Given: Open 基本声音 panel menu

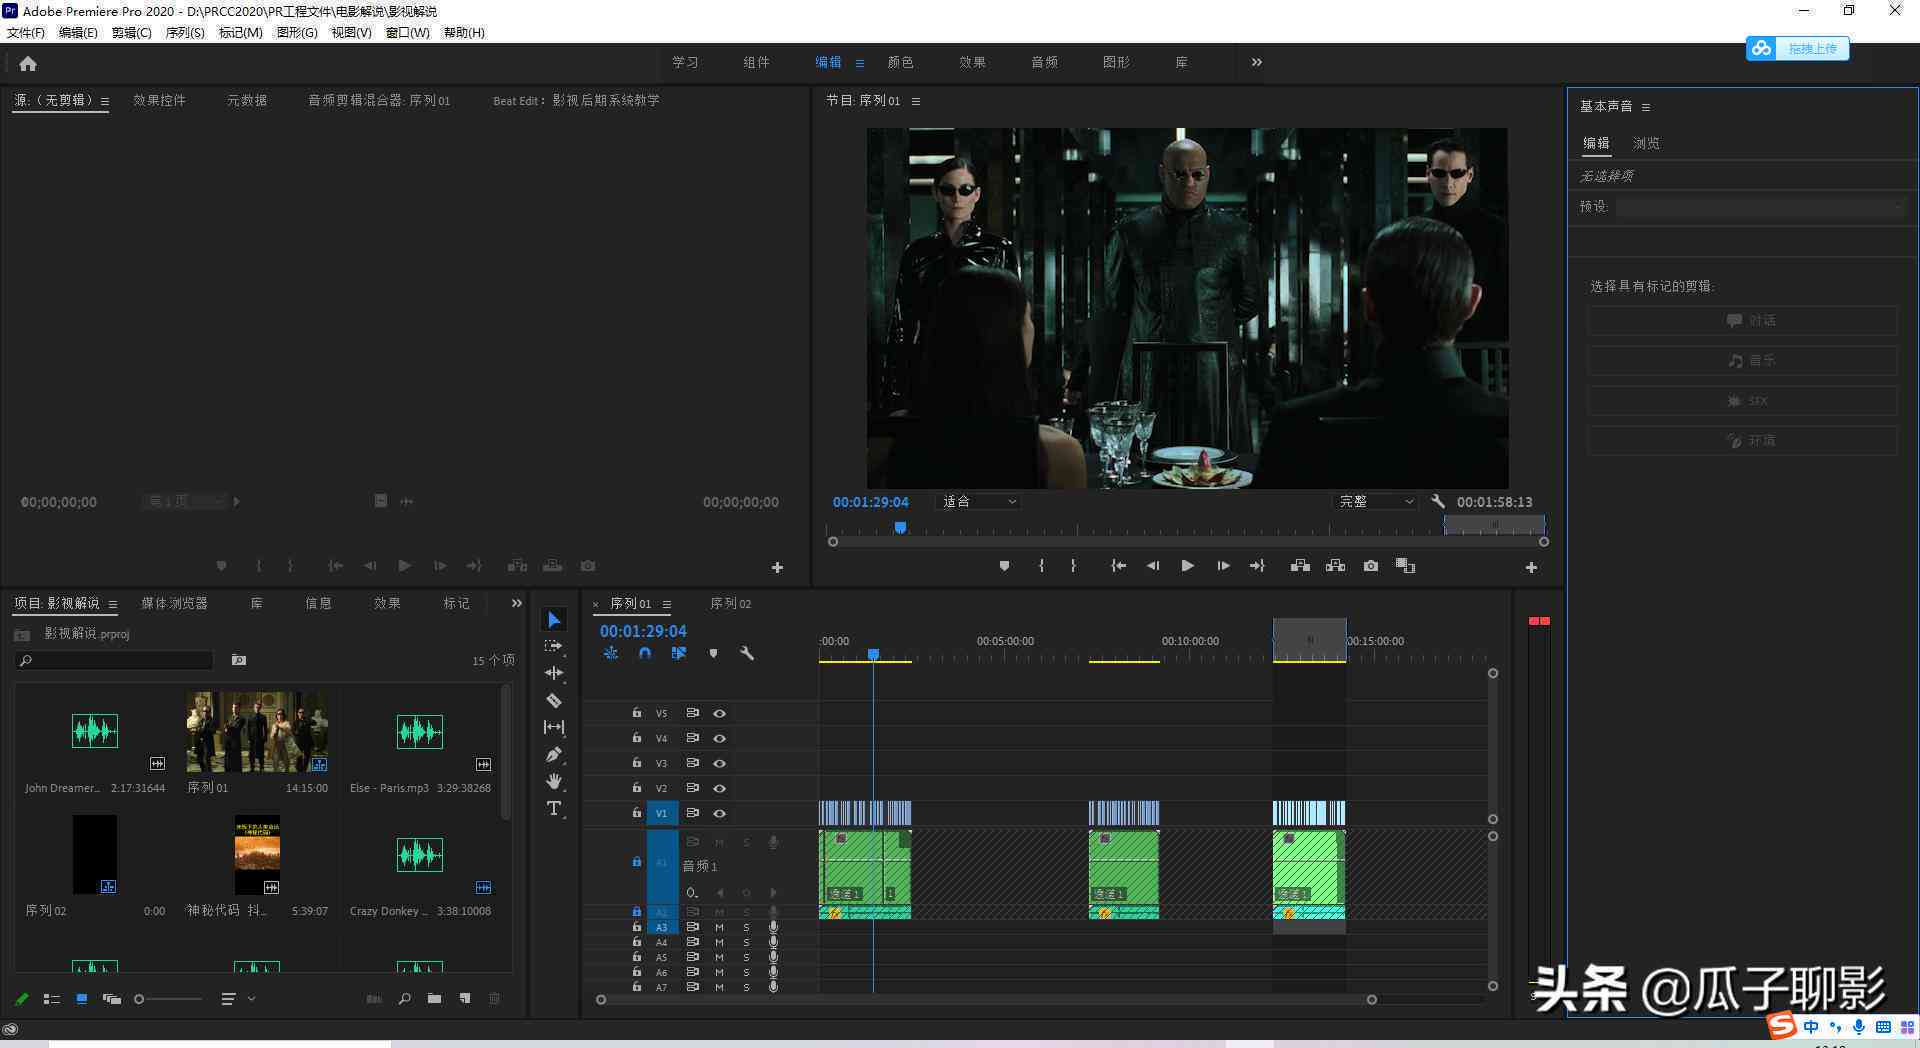Looking at the screenshot, I should tap(1646, 107).
